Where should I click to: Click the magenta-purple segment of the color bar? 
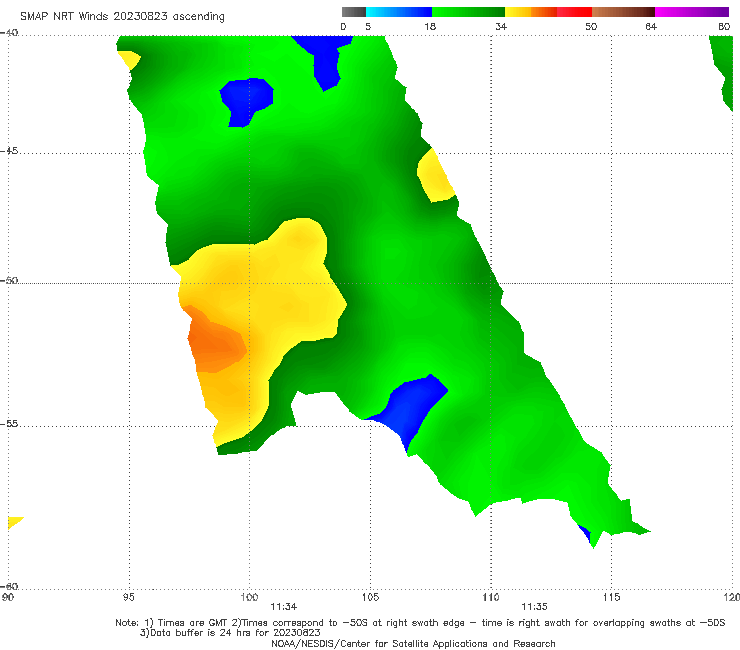pyautogui.click(x=692, y=12)
